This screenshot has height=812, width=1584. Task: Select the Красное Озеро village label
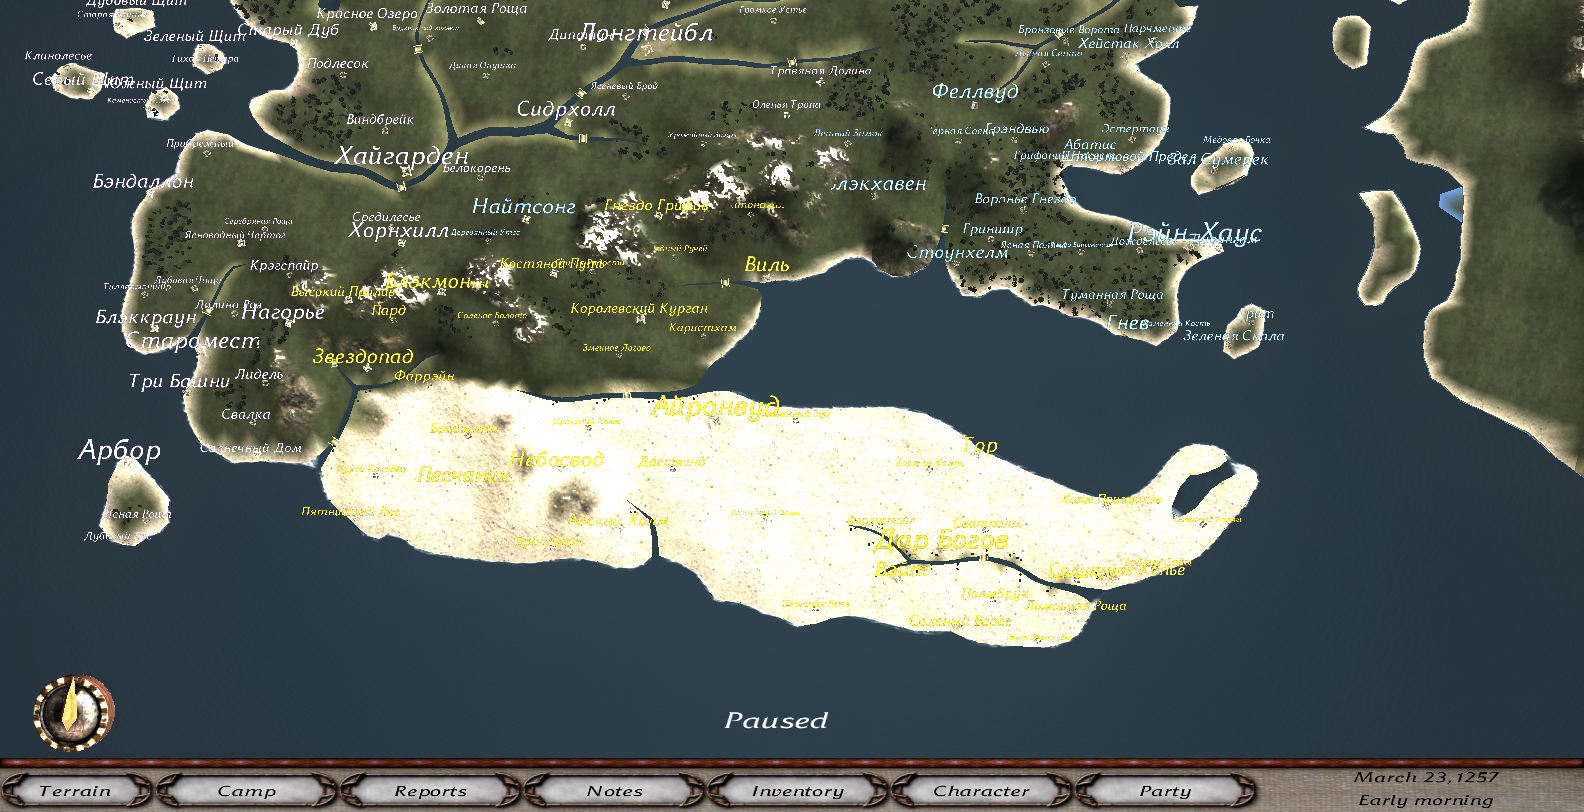click(367, 13)
